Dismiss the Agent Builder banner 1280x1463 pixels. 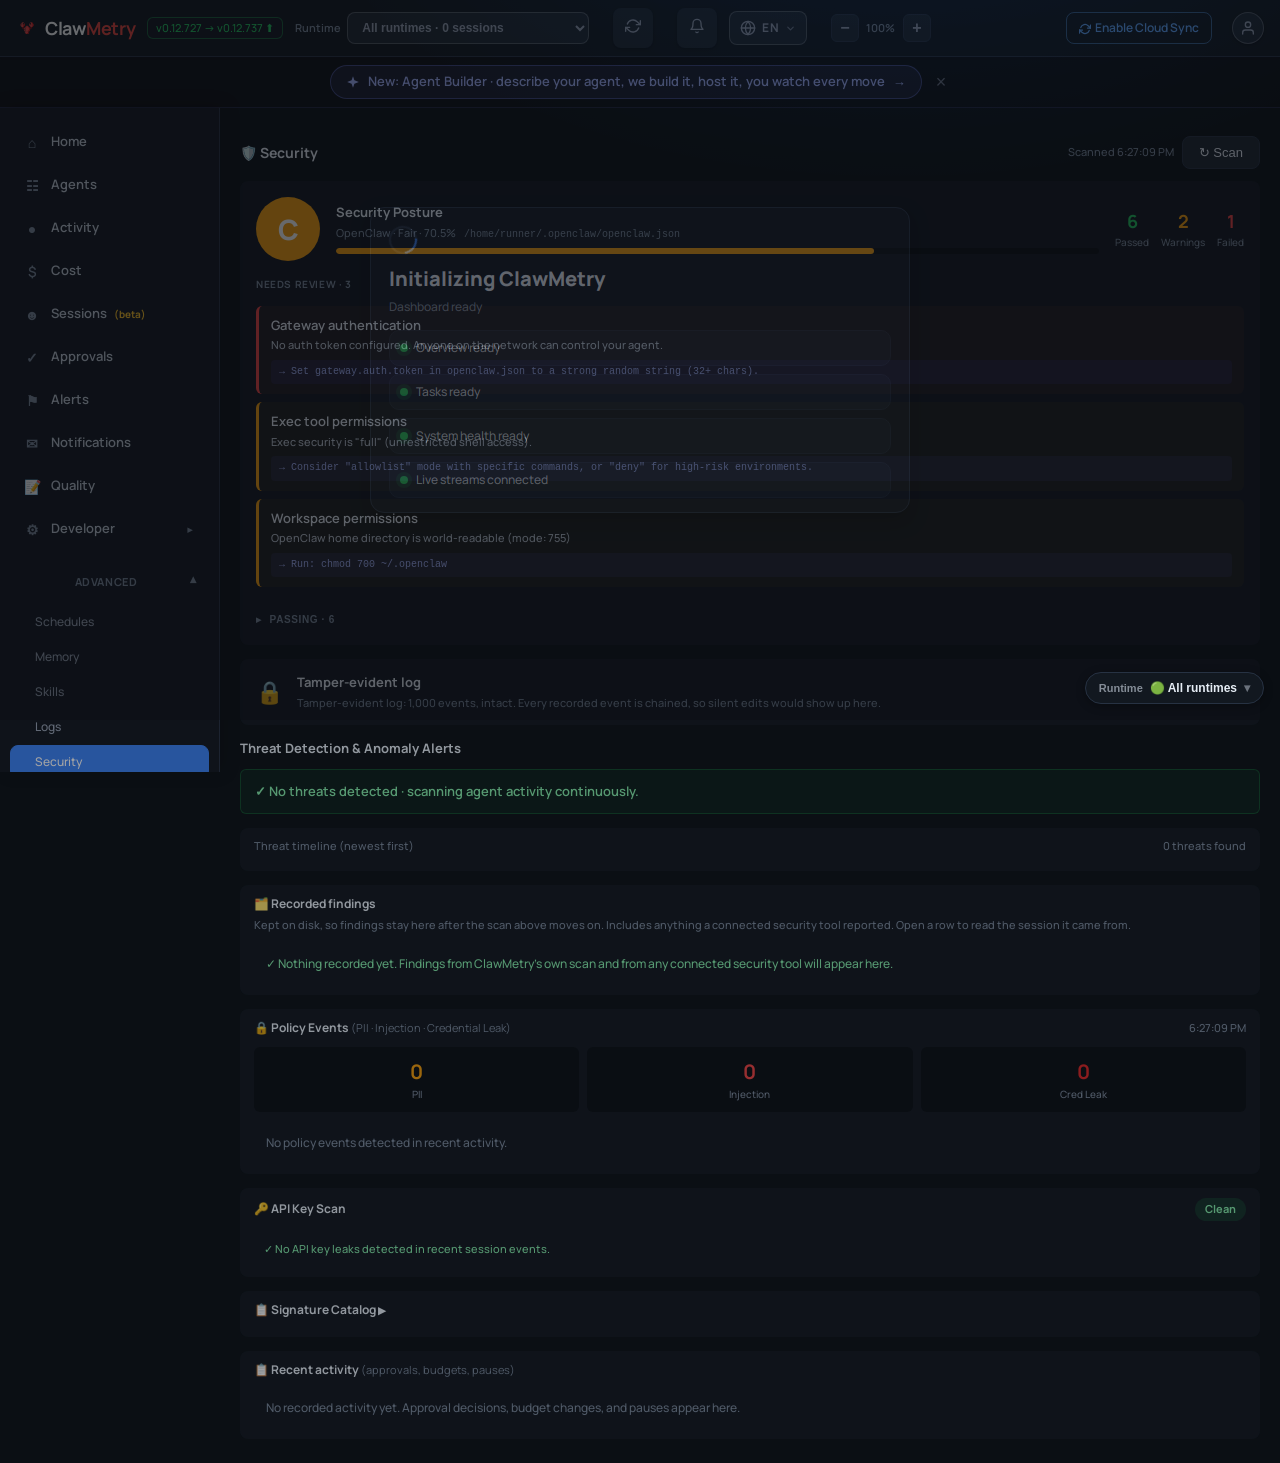coord(941,82)
